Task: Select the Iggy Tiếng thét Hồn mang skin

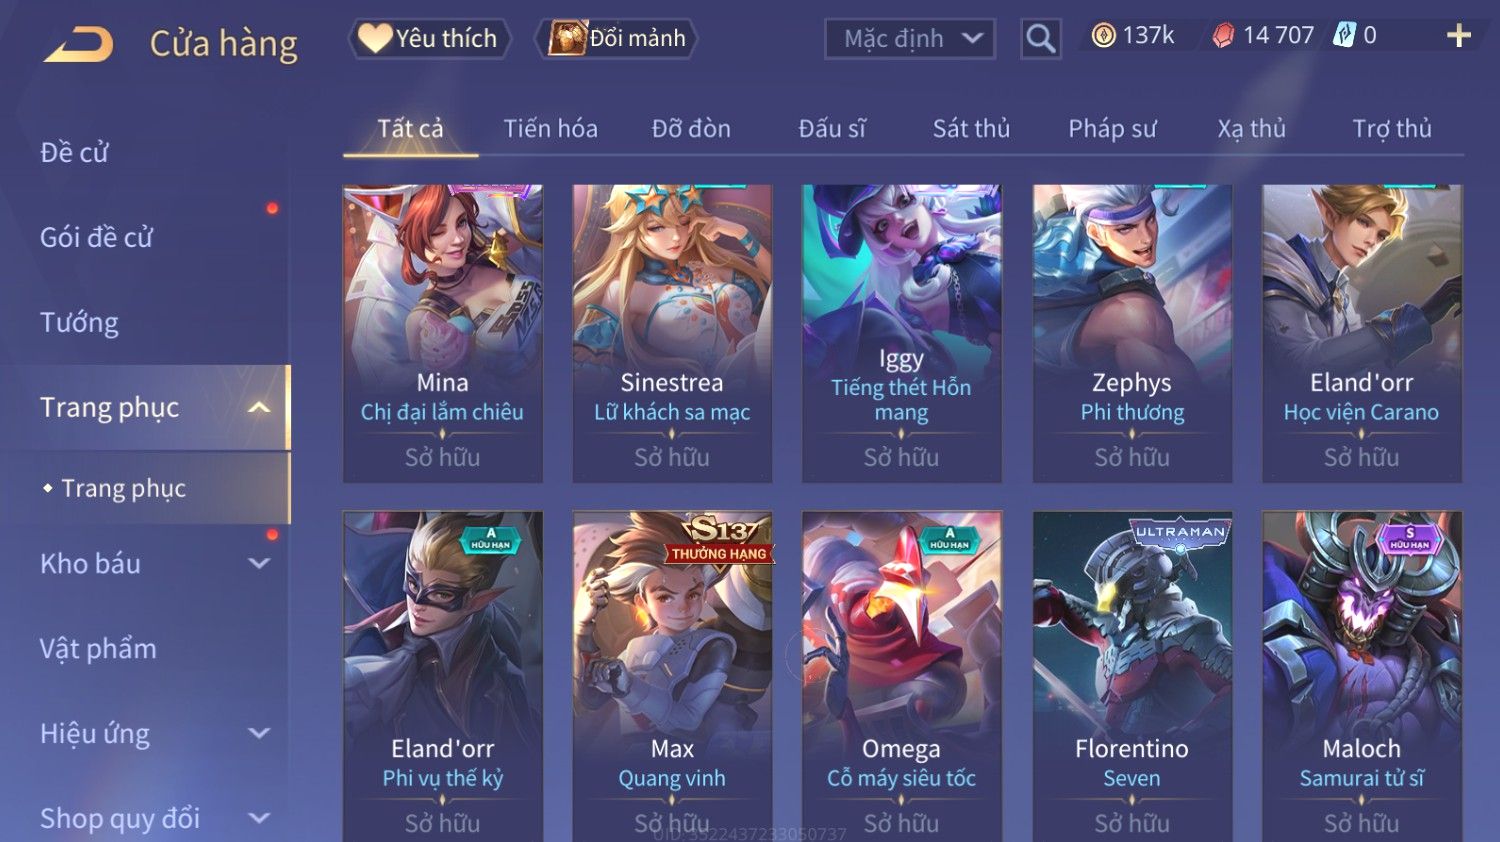Action: [x=901, y=334]
